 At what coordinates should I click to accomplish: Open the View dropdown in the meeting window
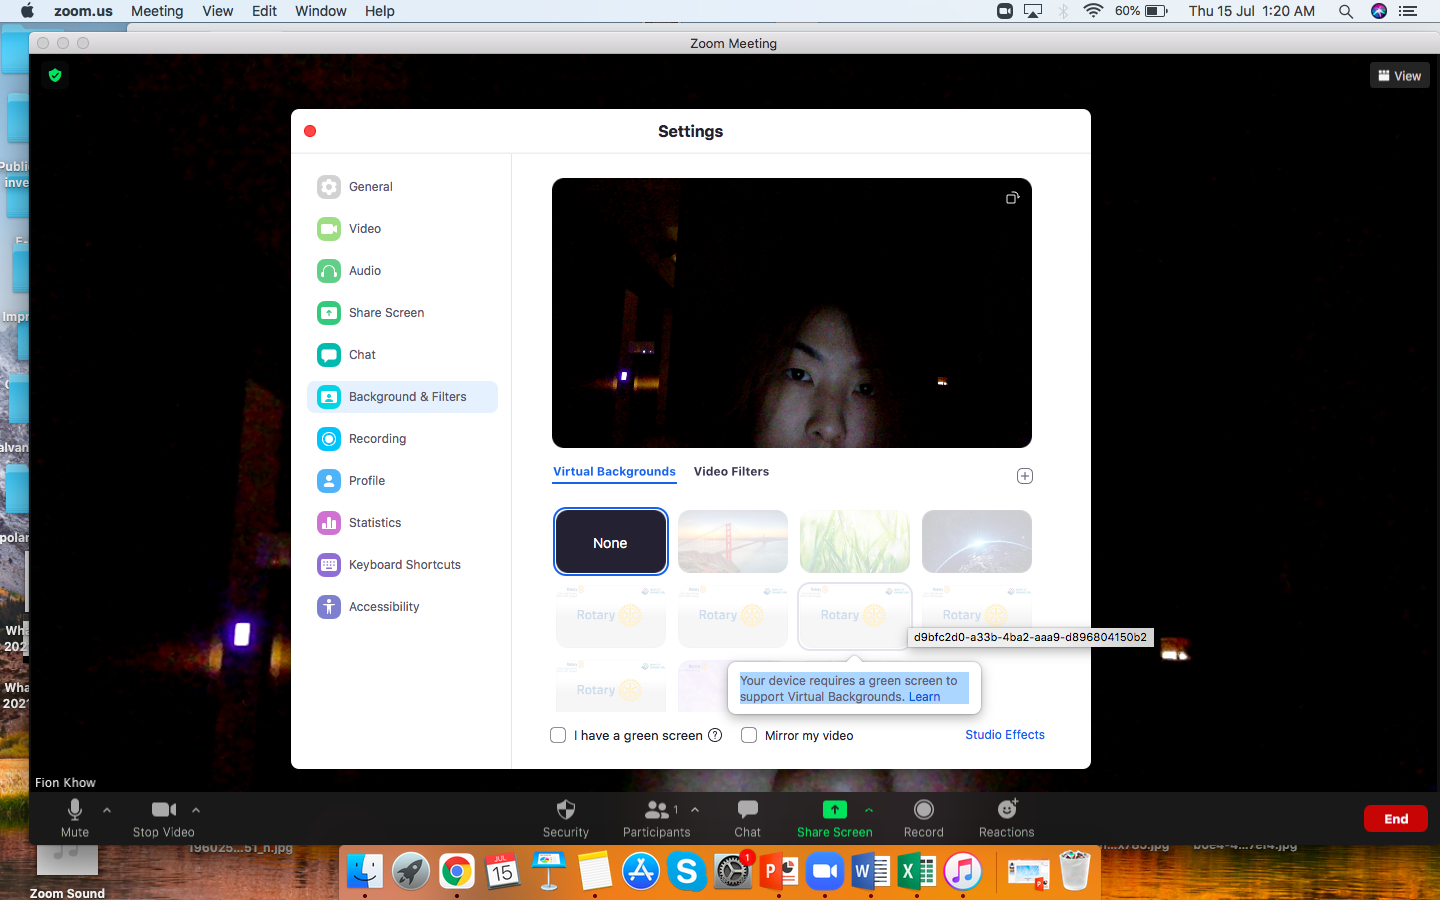tap(1400, 76)
